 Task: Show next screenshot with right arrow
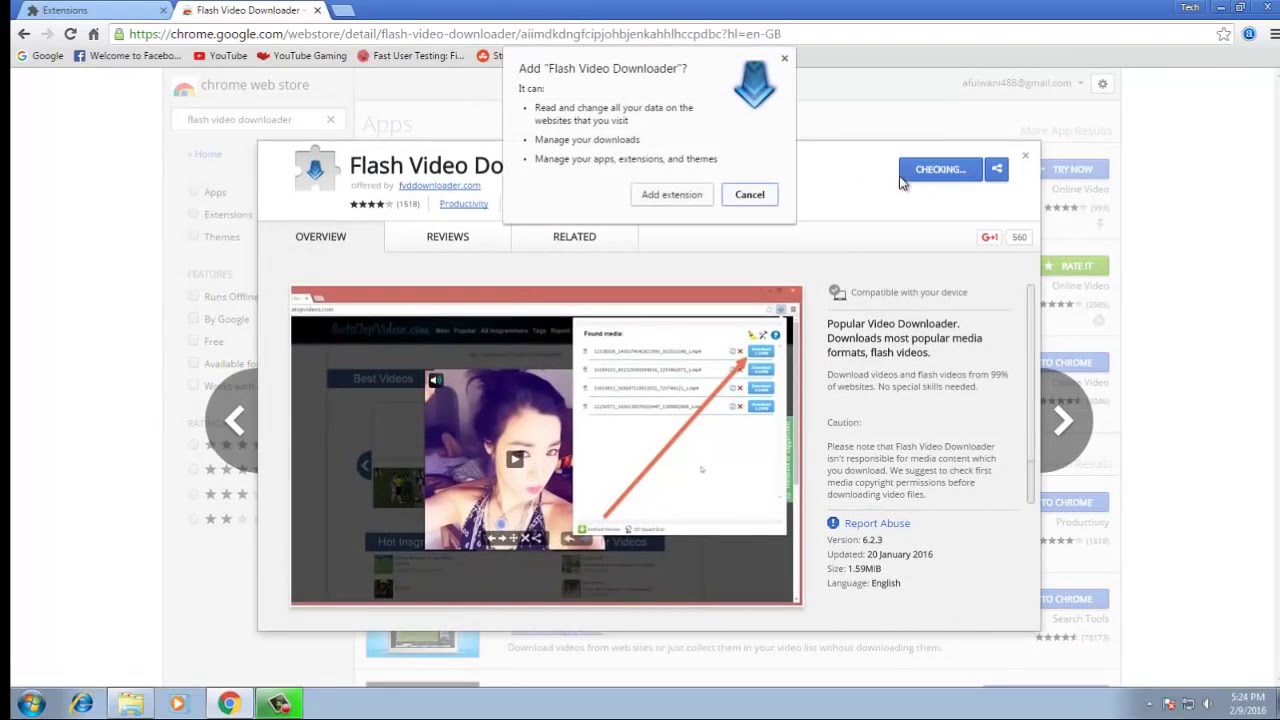point(1063,421)
